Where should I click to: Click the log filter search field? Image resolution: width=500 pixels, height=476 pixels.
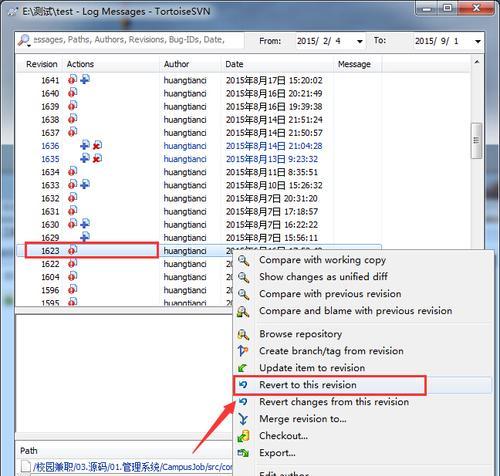138,40
